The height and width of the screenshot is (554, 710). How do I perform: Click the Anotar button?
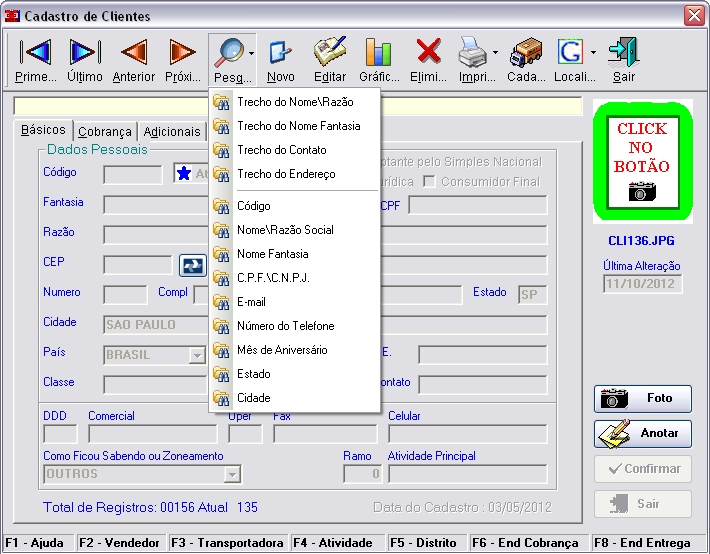[642, 433]
